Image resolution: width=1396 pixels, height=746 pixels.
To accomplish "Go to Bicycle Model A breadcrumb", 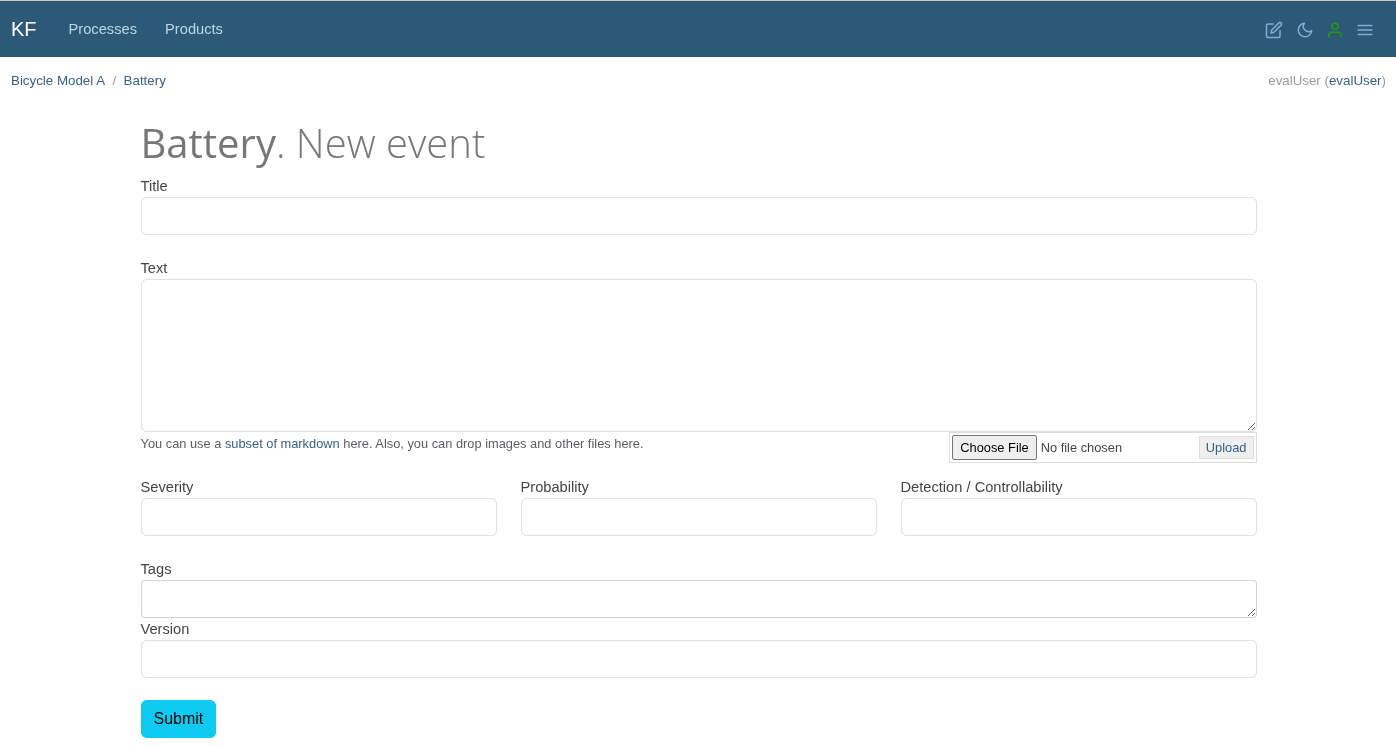I will coord(58,81).
